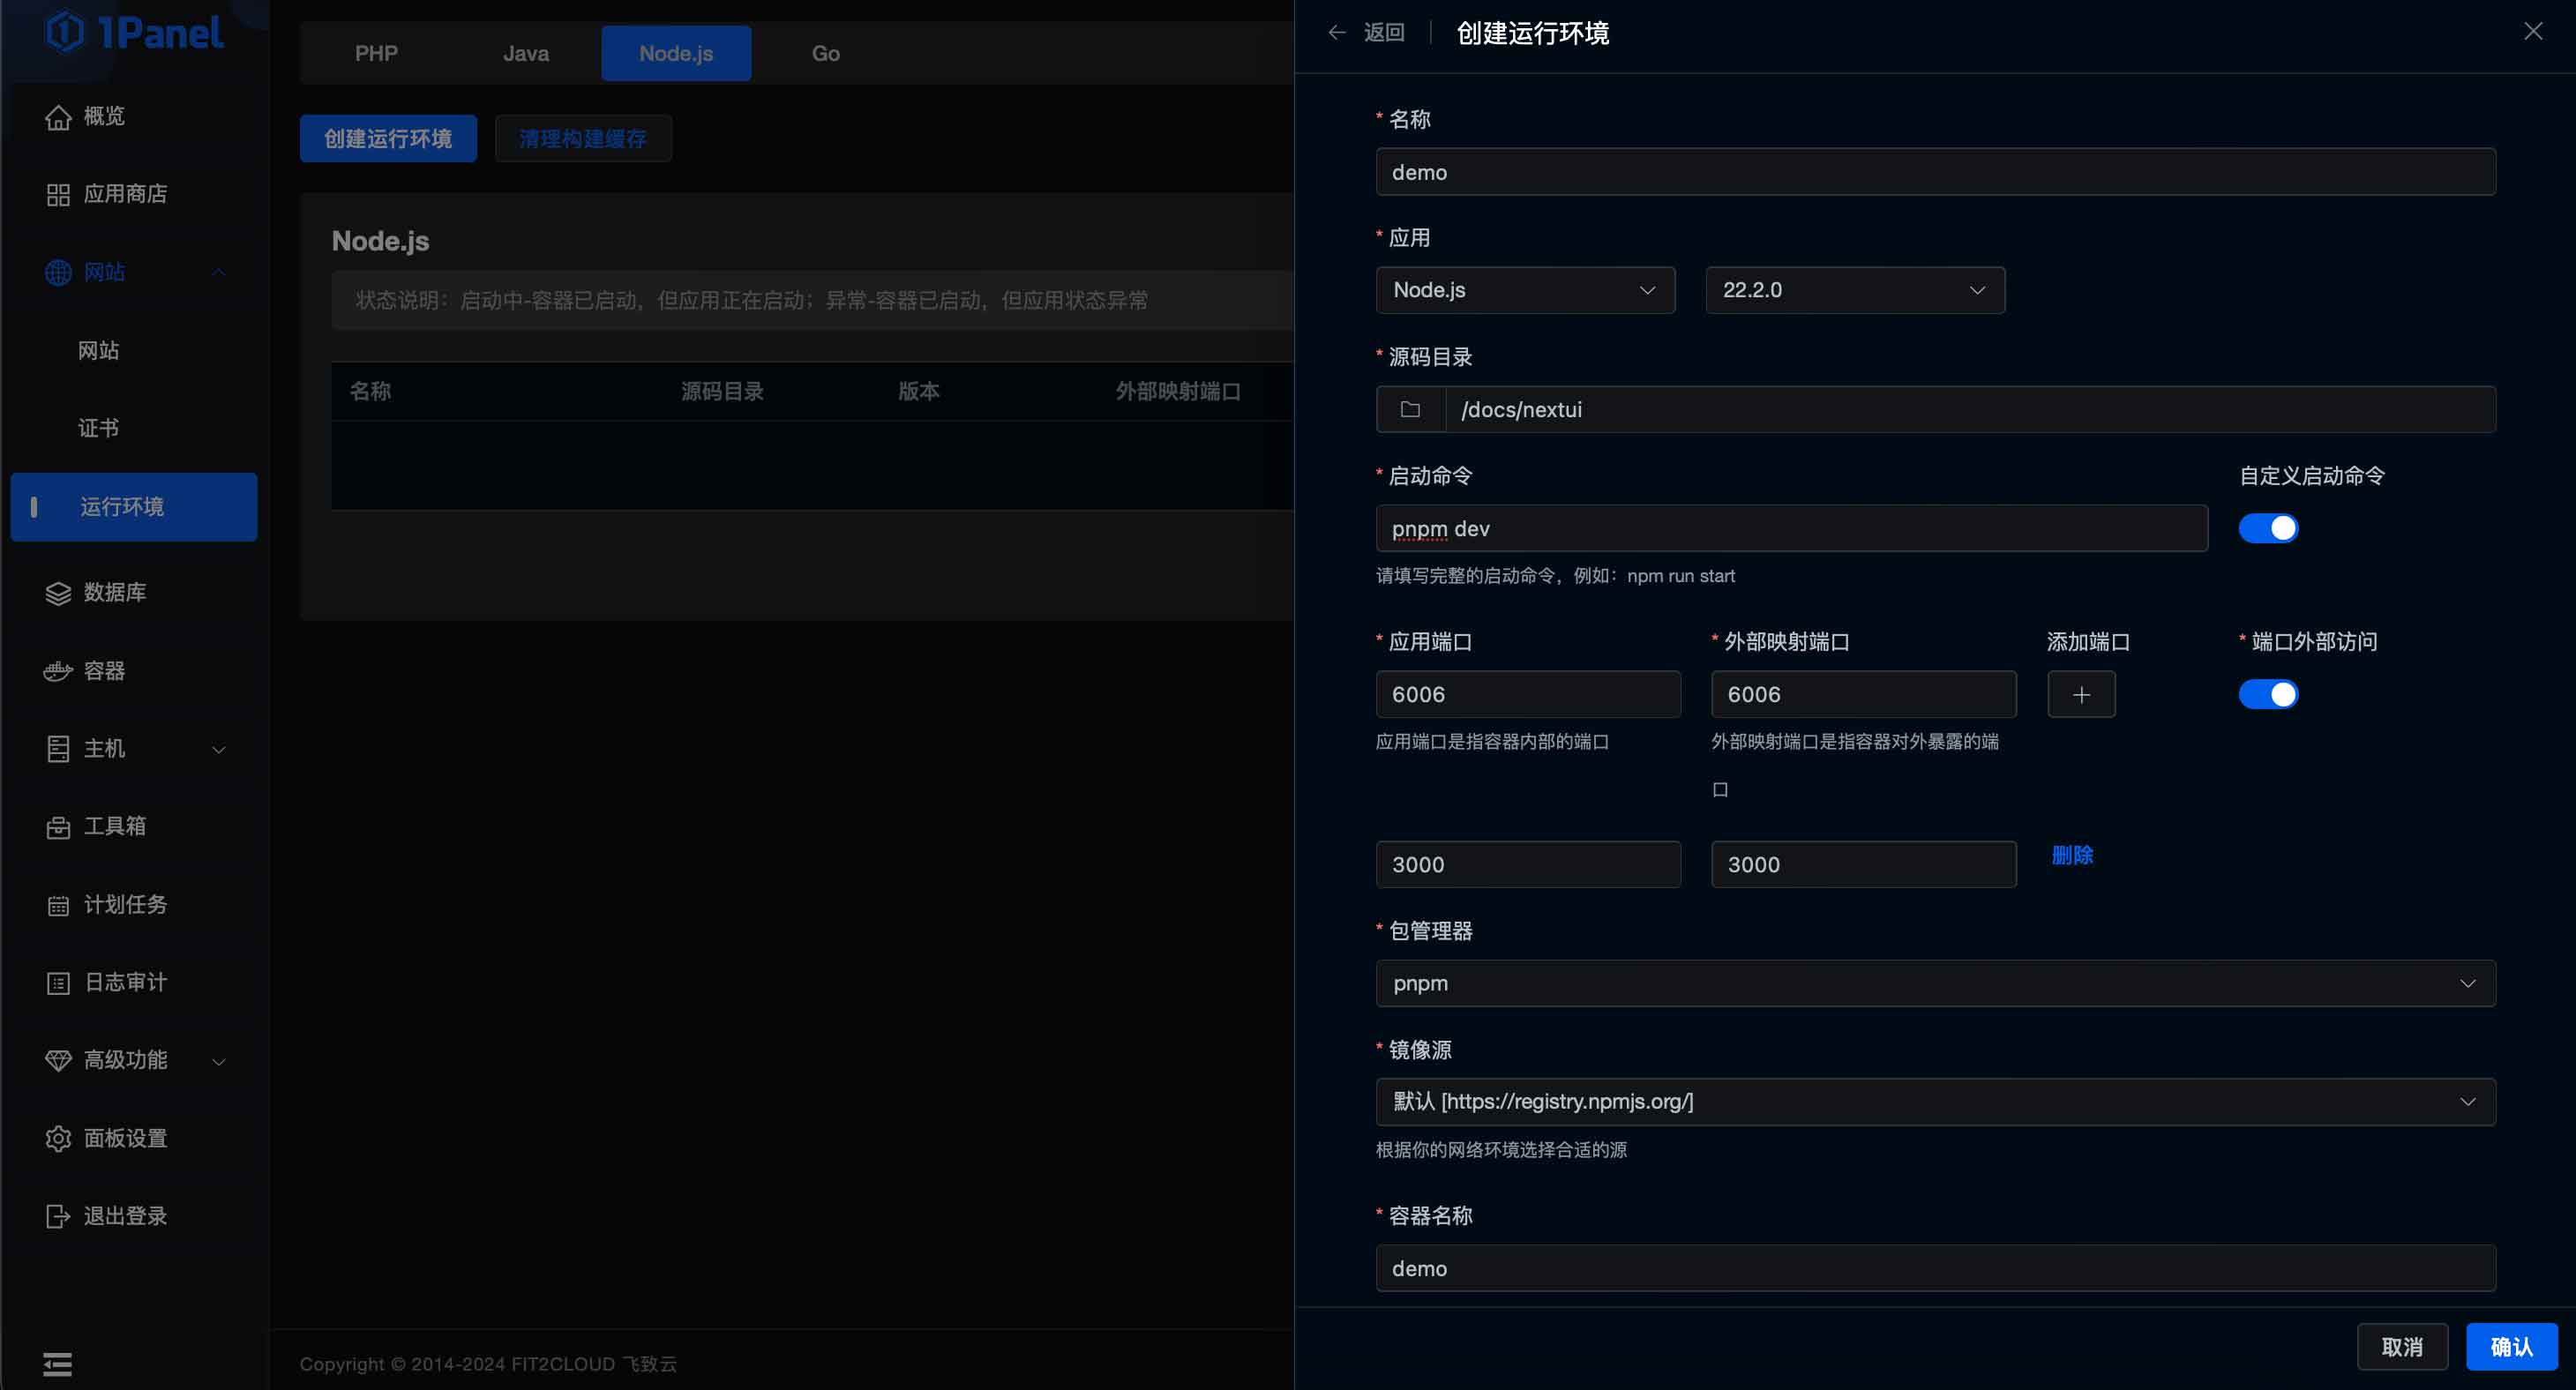Screen dimensions: 2576x1390
Task: Click the 取消 button
Action: [2402, 1347]
